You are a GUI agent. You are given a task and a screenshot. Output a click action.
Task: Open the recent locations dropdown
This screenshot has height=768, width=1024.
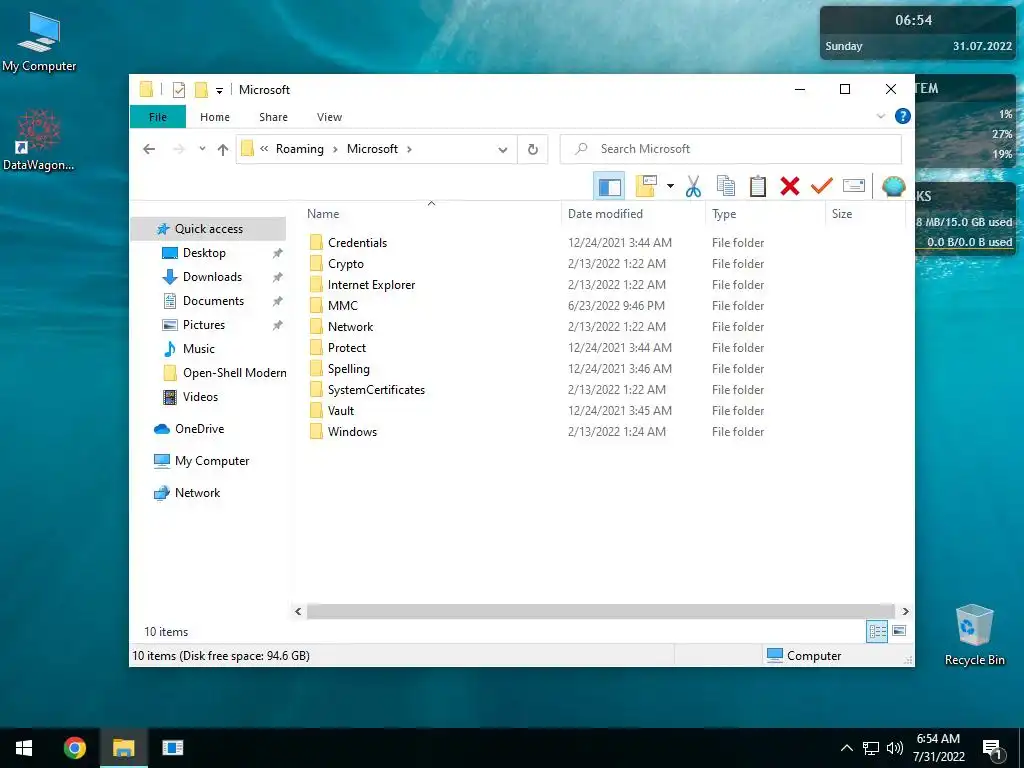pos(202,149)
